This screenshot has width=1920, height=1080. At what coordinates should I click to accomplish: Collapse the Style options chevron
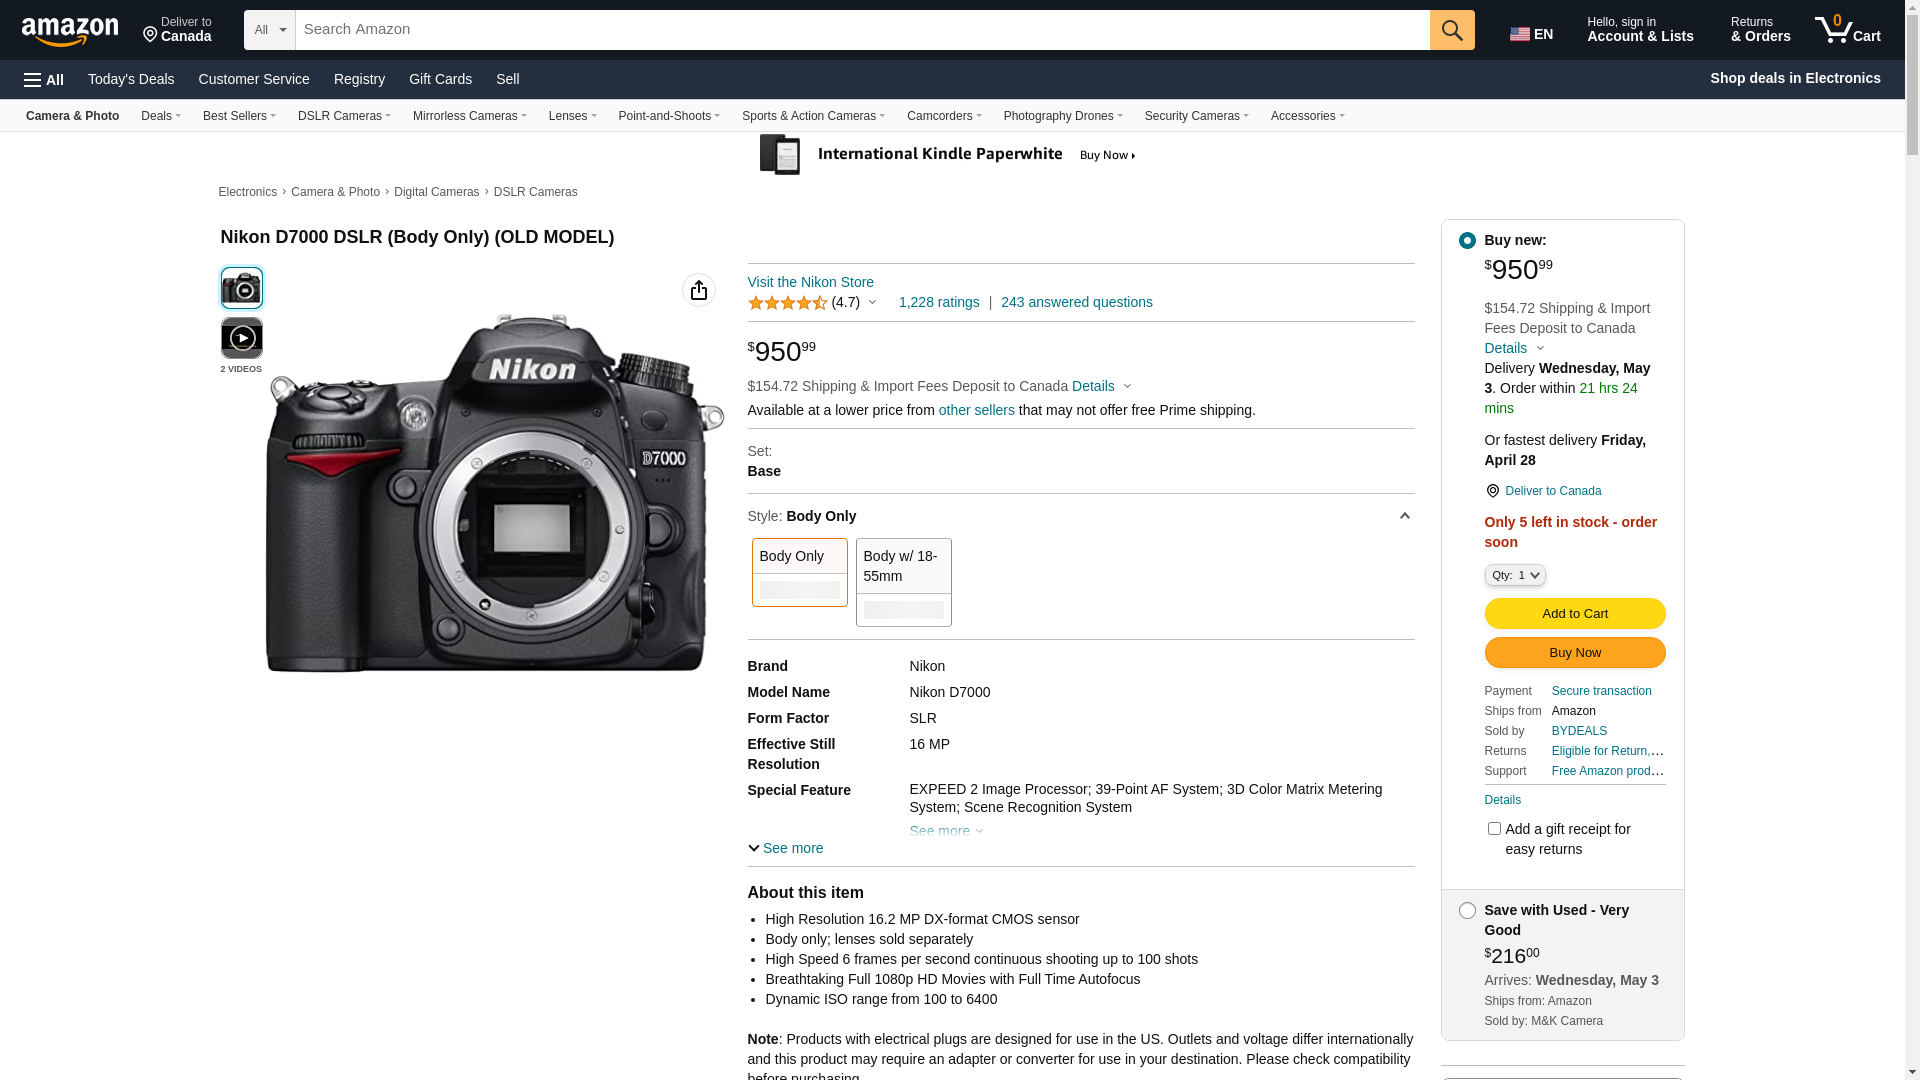1404,516
